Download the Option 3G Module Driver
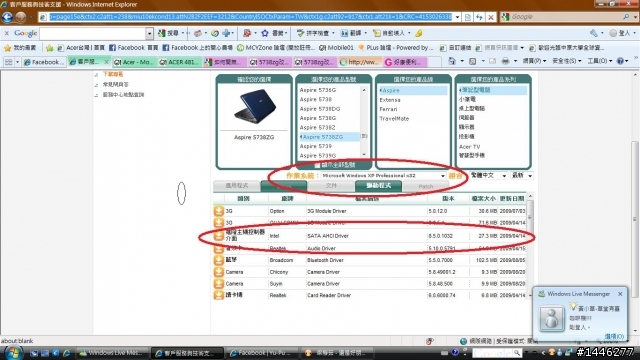 pyautogui.click(x=218, y=211)
